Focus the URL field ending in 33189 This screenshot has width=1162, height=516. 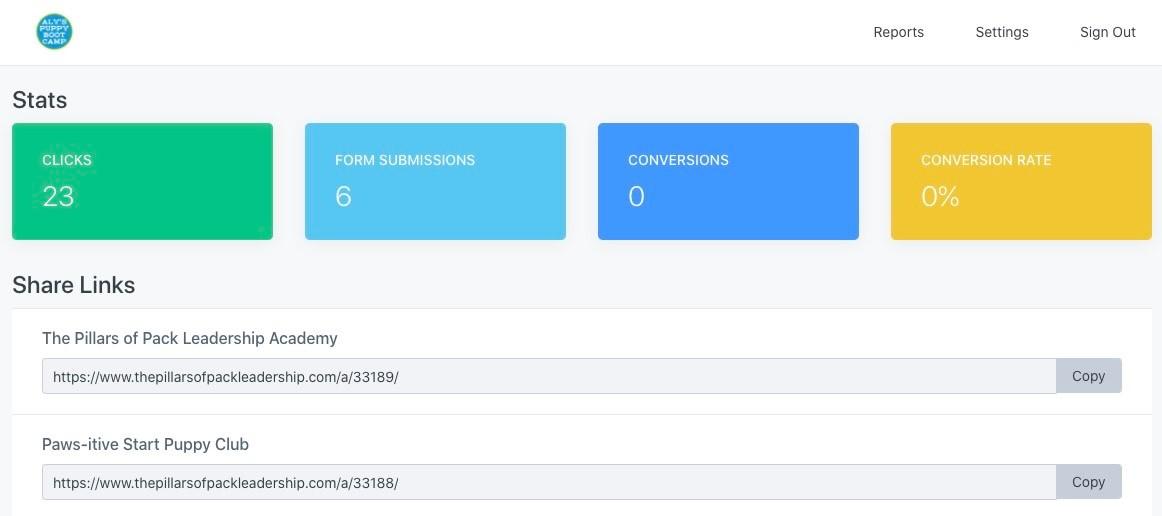click(548, 376)
